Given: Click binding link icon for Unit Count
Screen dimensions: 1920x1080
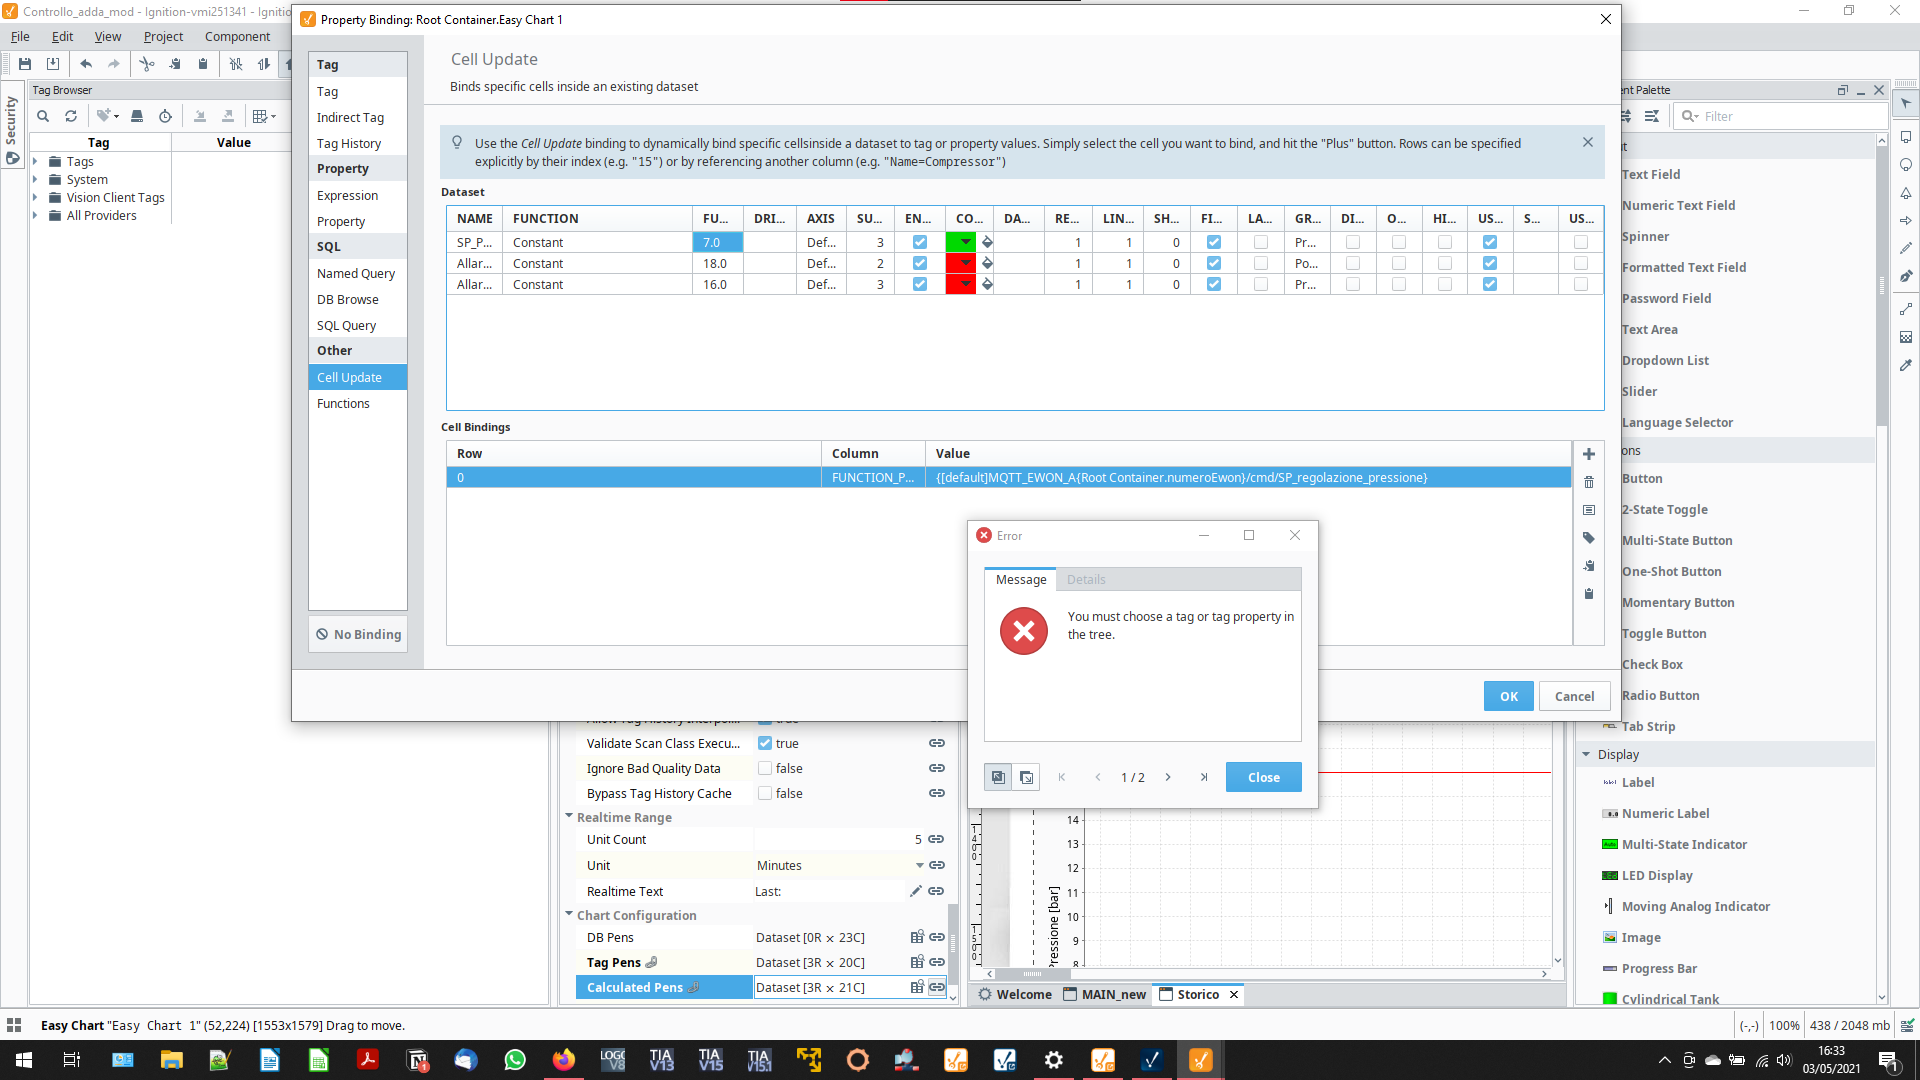Looking at the screenshot, I should pyautogui.click(x=936, y=839).
